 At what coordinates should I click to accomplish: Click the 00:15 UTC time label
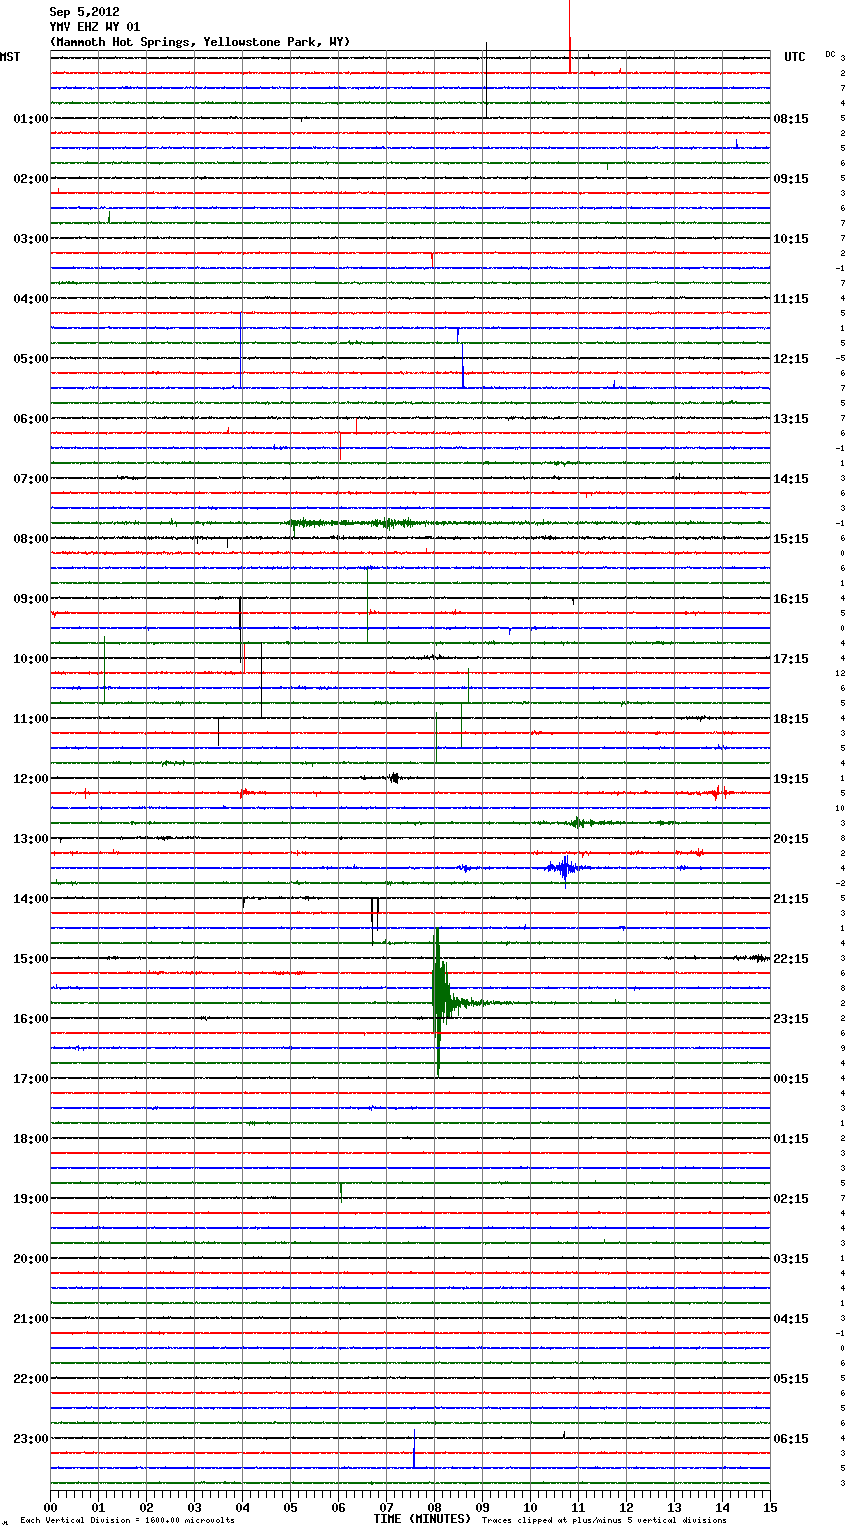click(x=791, y=1079)
